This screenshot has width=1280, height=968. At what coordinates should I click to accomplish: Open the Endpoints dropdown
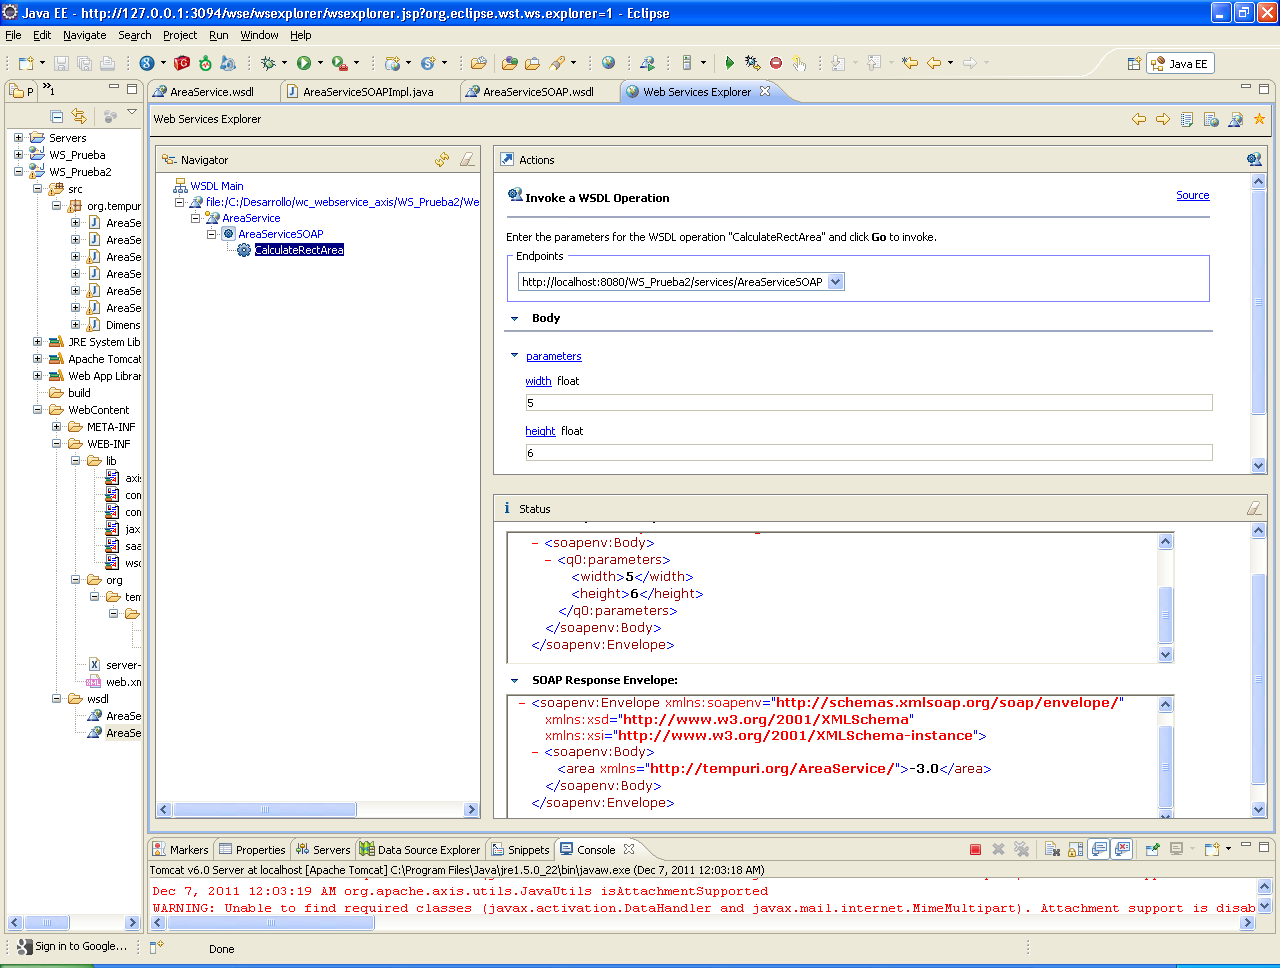click(836, 282)
